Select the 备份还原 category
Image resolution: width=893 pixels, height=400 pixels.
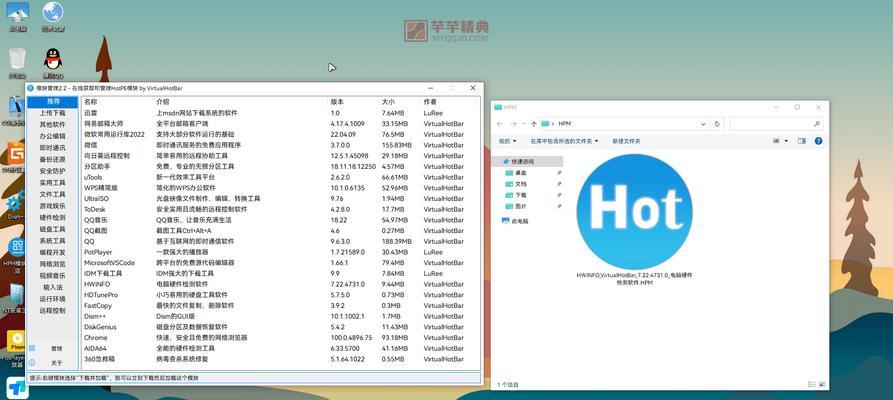[x=53, y=160]
